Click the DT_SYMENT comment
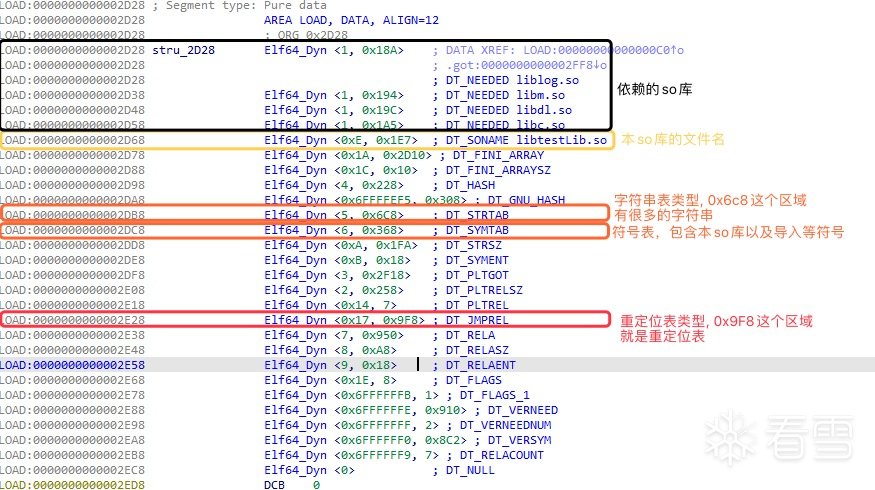The width and height of the screenshot is (875, 490). tap(477, 260)
